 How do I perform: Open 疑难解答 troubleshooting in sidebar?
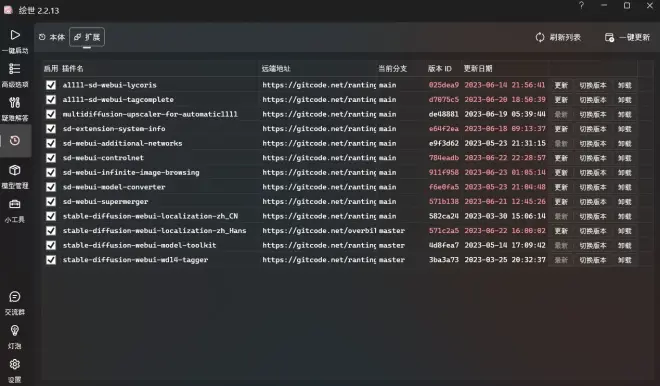pyautogui.click(x=15, y=109)
